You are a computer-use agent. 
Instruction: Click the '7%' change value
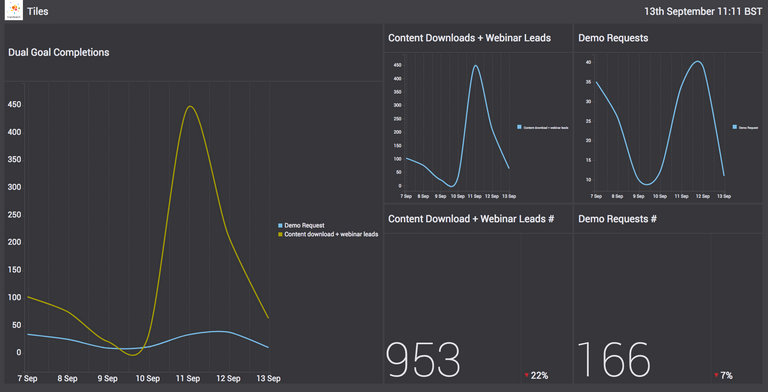pos(726,376)
